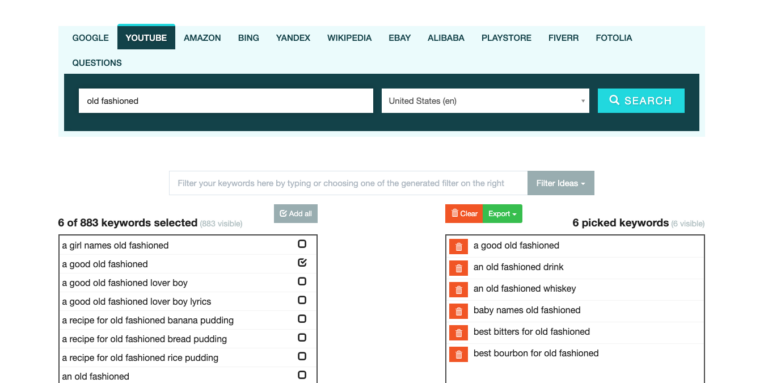Select checkbox for 'a good old fashioned lover boy lyrics'
768x383 pixels.
click(x=302, y=300)
